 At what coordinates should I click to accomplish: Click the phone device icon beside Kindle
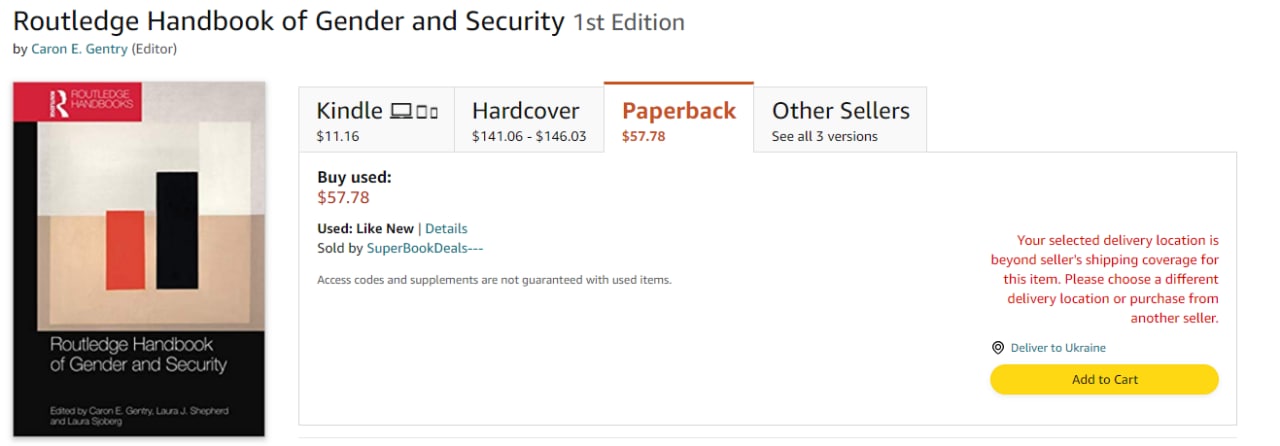click(x=433, y=112)
